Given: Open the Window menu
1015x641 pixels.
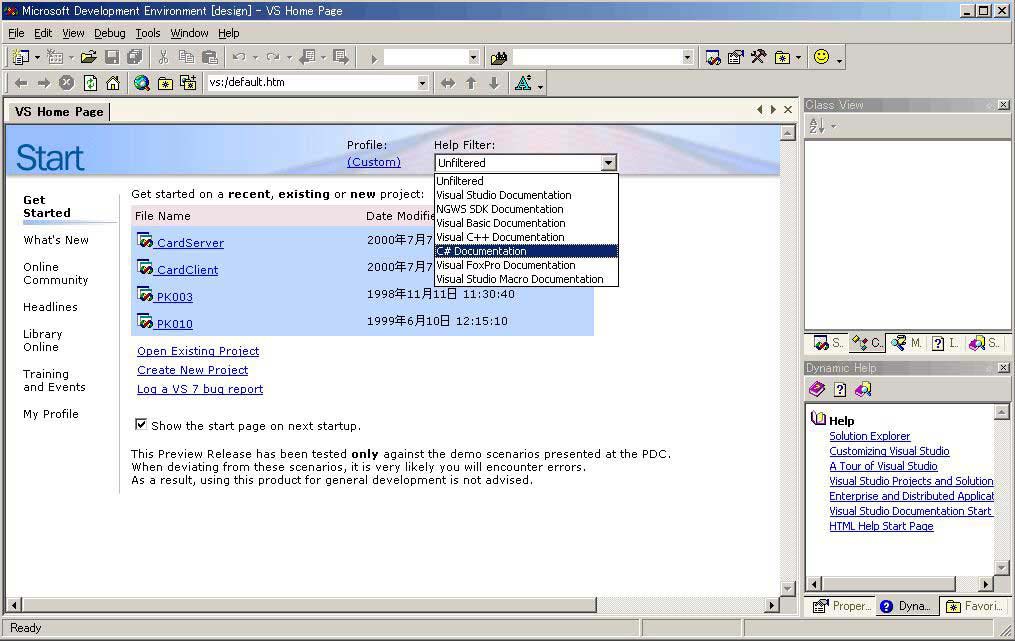Looking at the screenshot, I should (x=189, y=33).
